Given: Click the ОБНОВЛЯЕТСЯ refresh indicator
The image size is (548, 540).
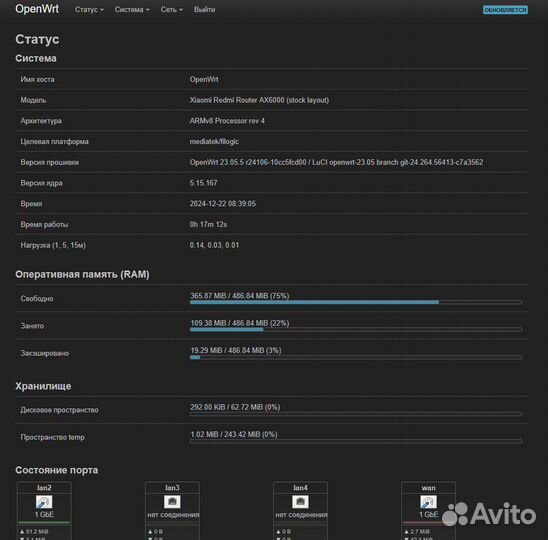Looking at the screenshot, I should click(x=505, y=10).
